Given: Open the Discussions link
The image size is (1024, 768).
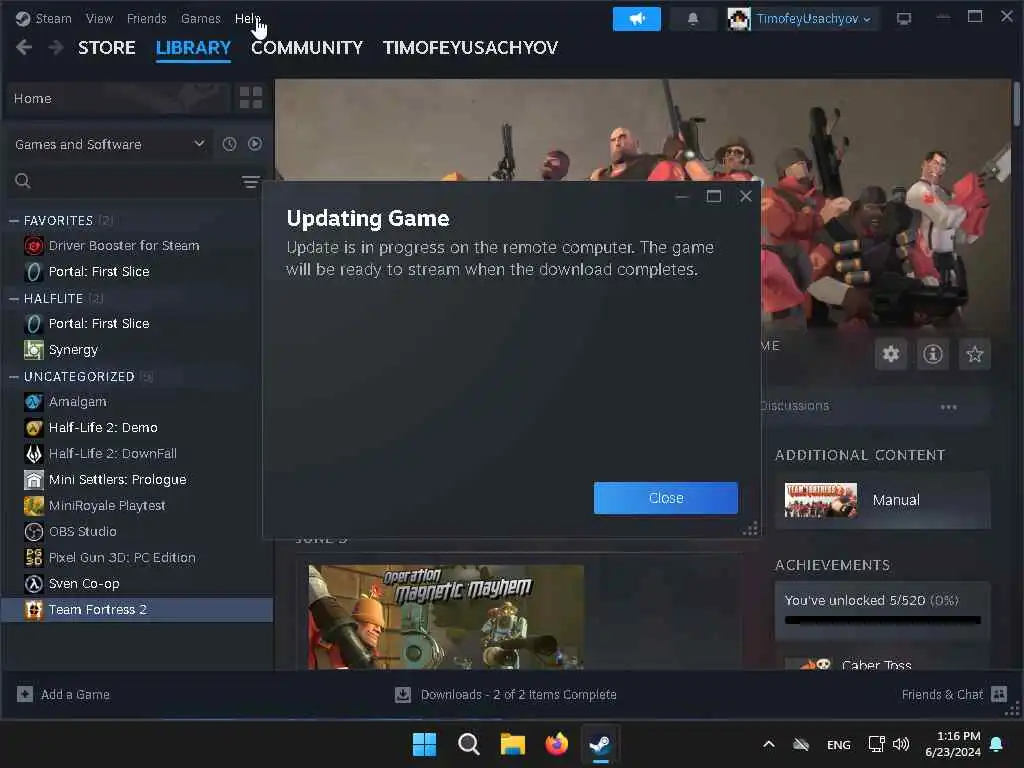Looking at the screenshot, I should point(795,406).
